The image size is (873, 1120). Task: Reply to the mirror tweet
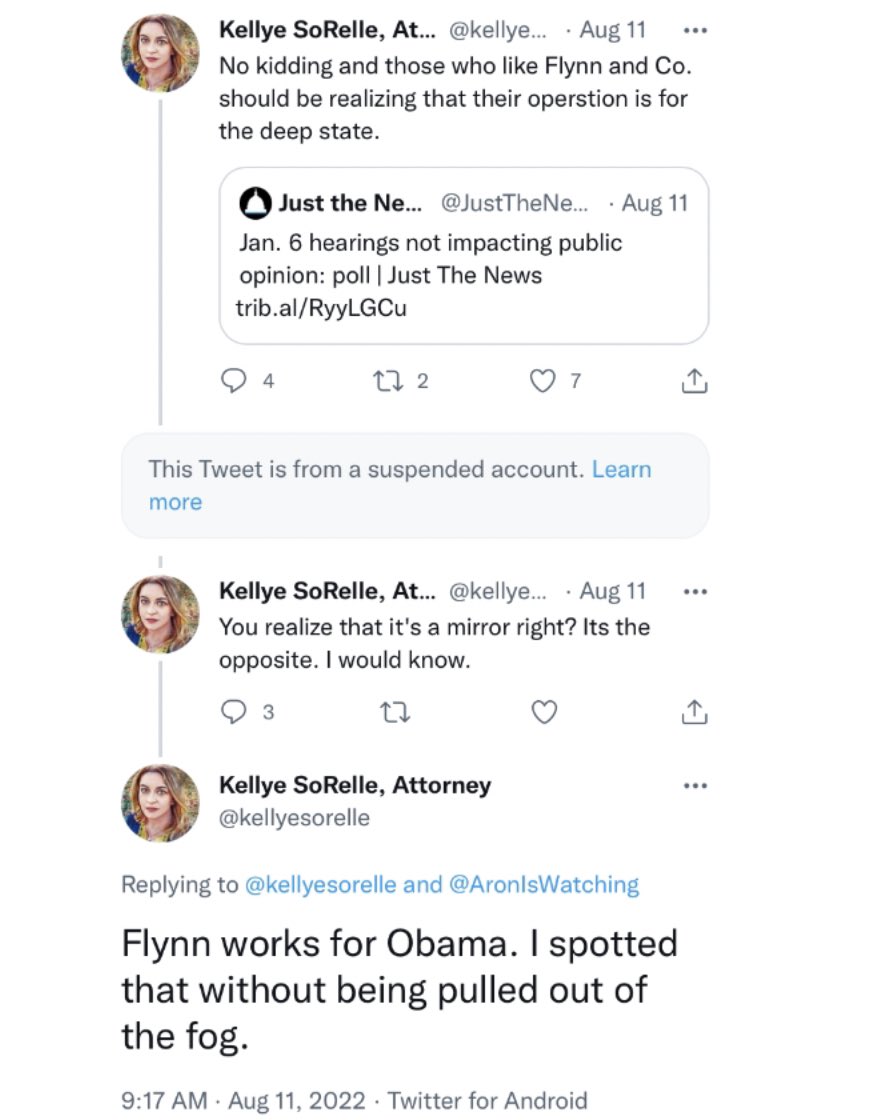click(x=233, y=711)
